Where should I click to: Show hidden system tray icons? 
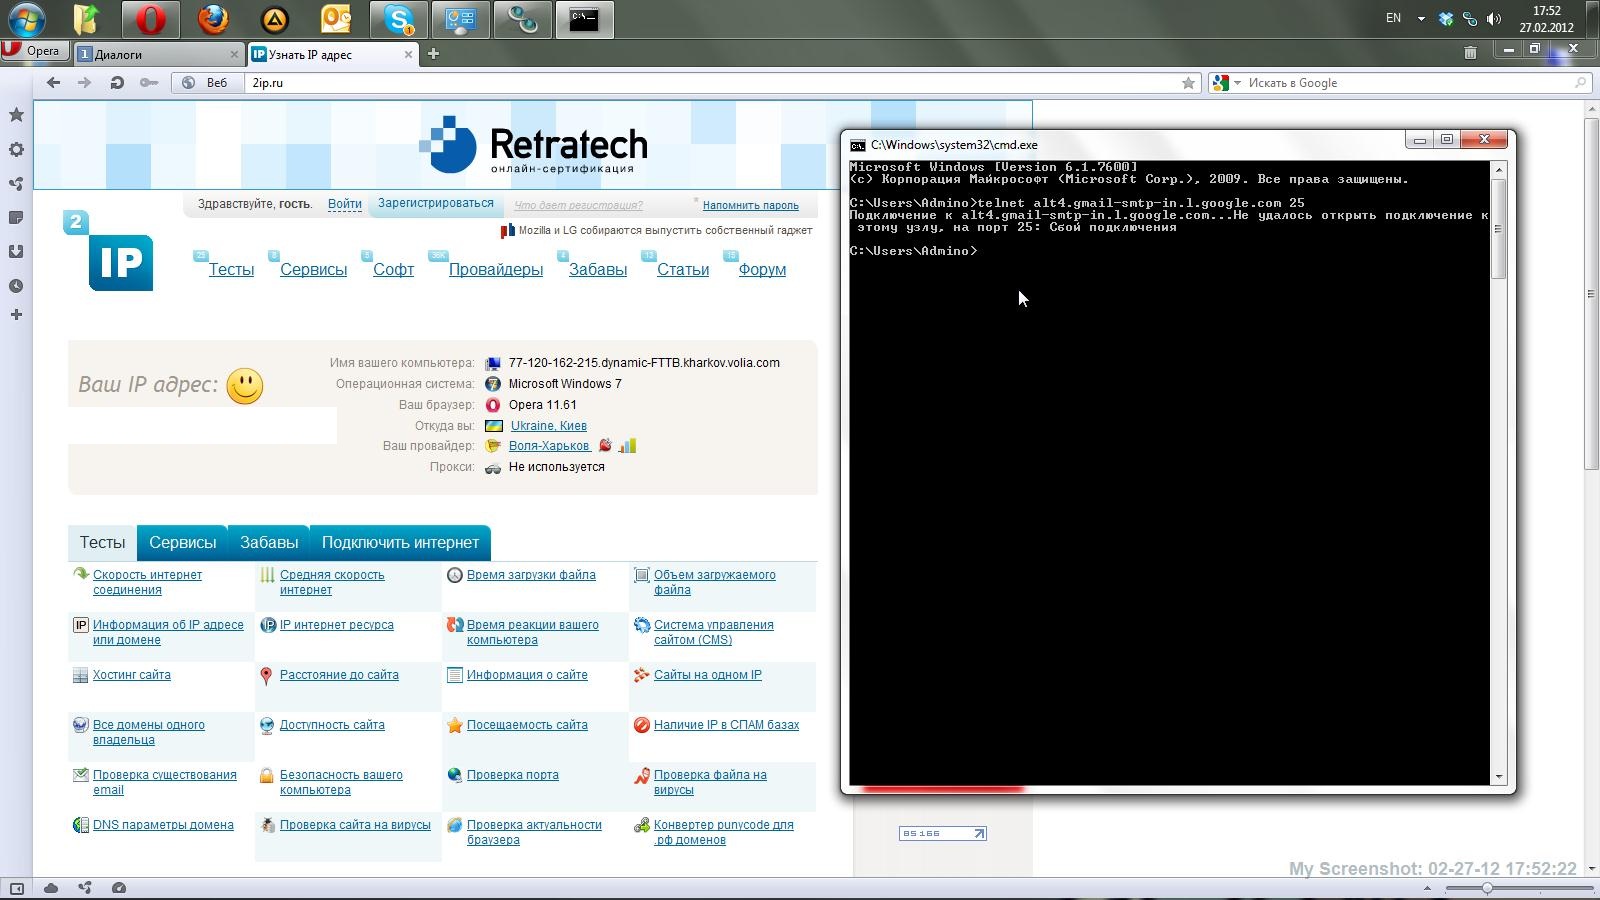click(x=1421, y=19)
